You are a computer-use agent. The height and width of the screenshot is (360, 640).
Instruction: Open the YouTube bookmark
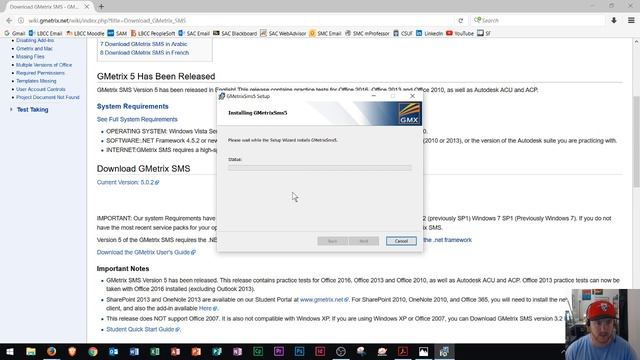point(460,33)
